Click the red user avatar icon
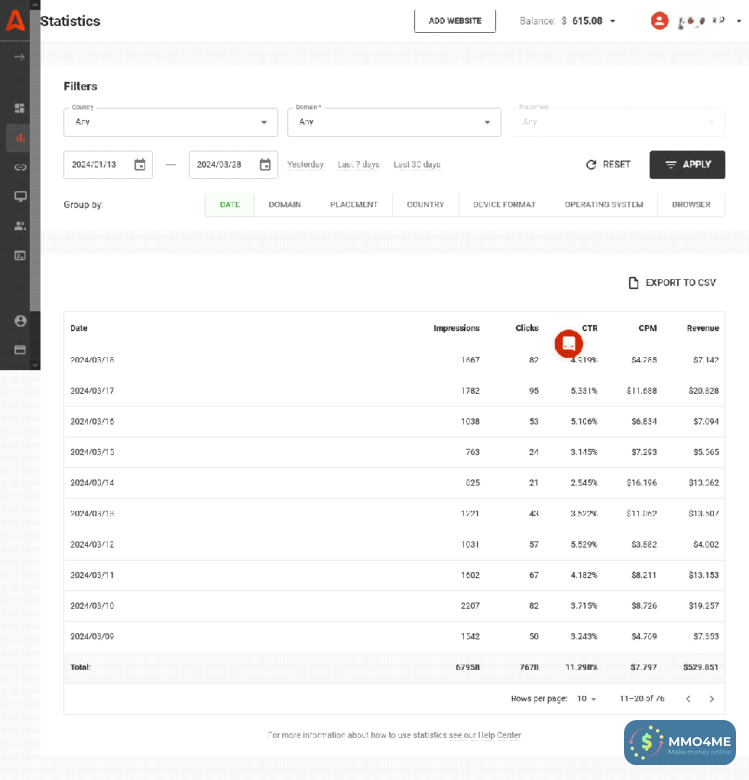Screen dimensions: 749x780 pyautogui.click(x=659, y=21)
